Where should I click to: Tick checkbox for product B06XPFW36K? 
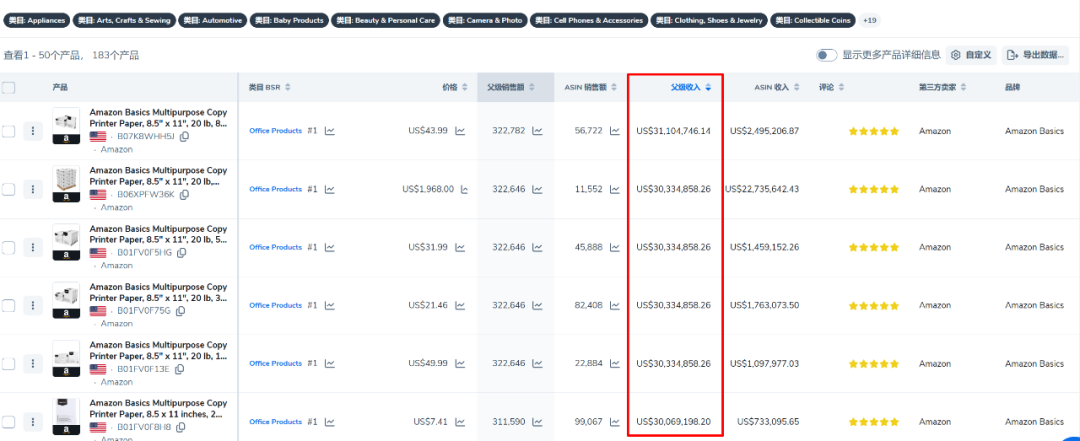(x=8, y=189)
